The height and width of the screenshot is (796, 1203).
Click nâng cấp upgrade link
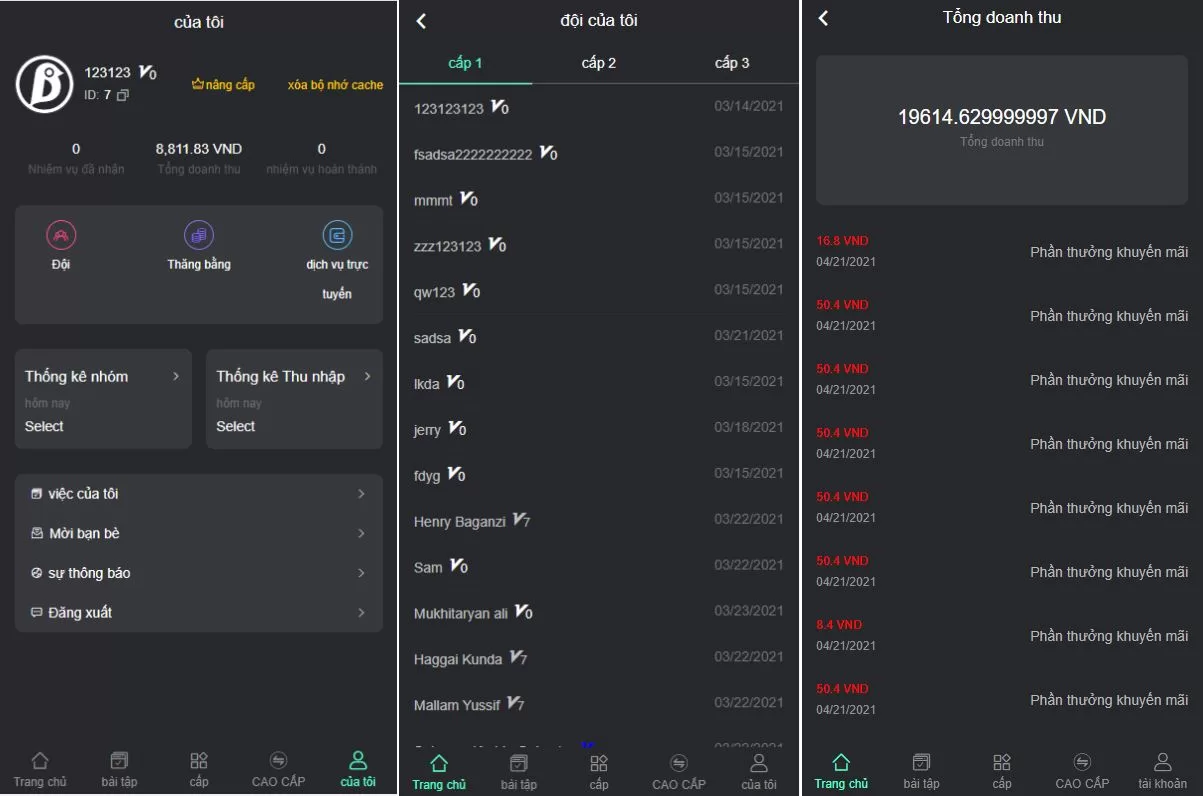[223, 85]
